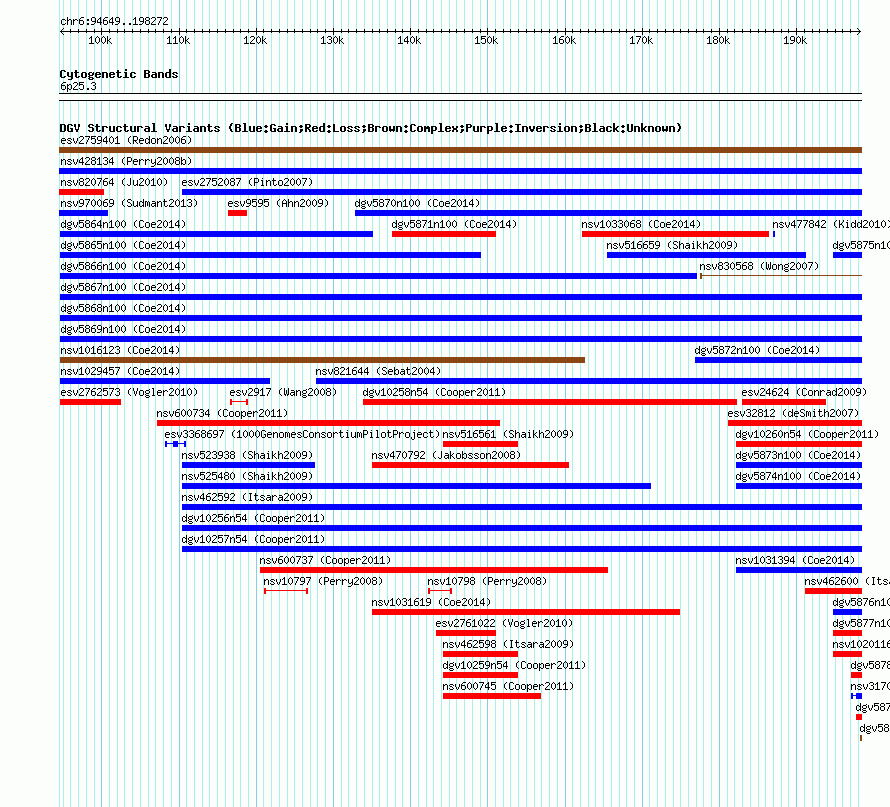Select esv2917 (Wang2008) label

283,392
